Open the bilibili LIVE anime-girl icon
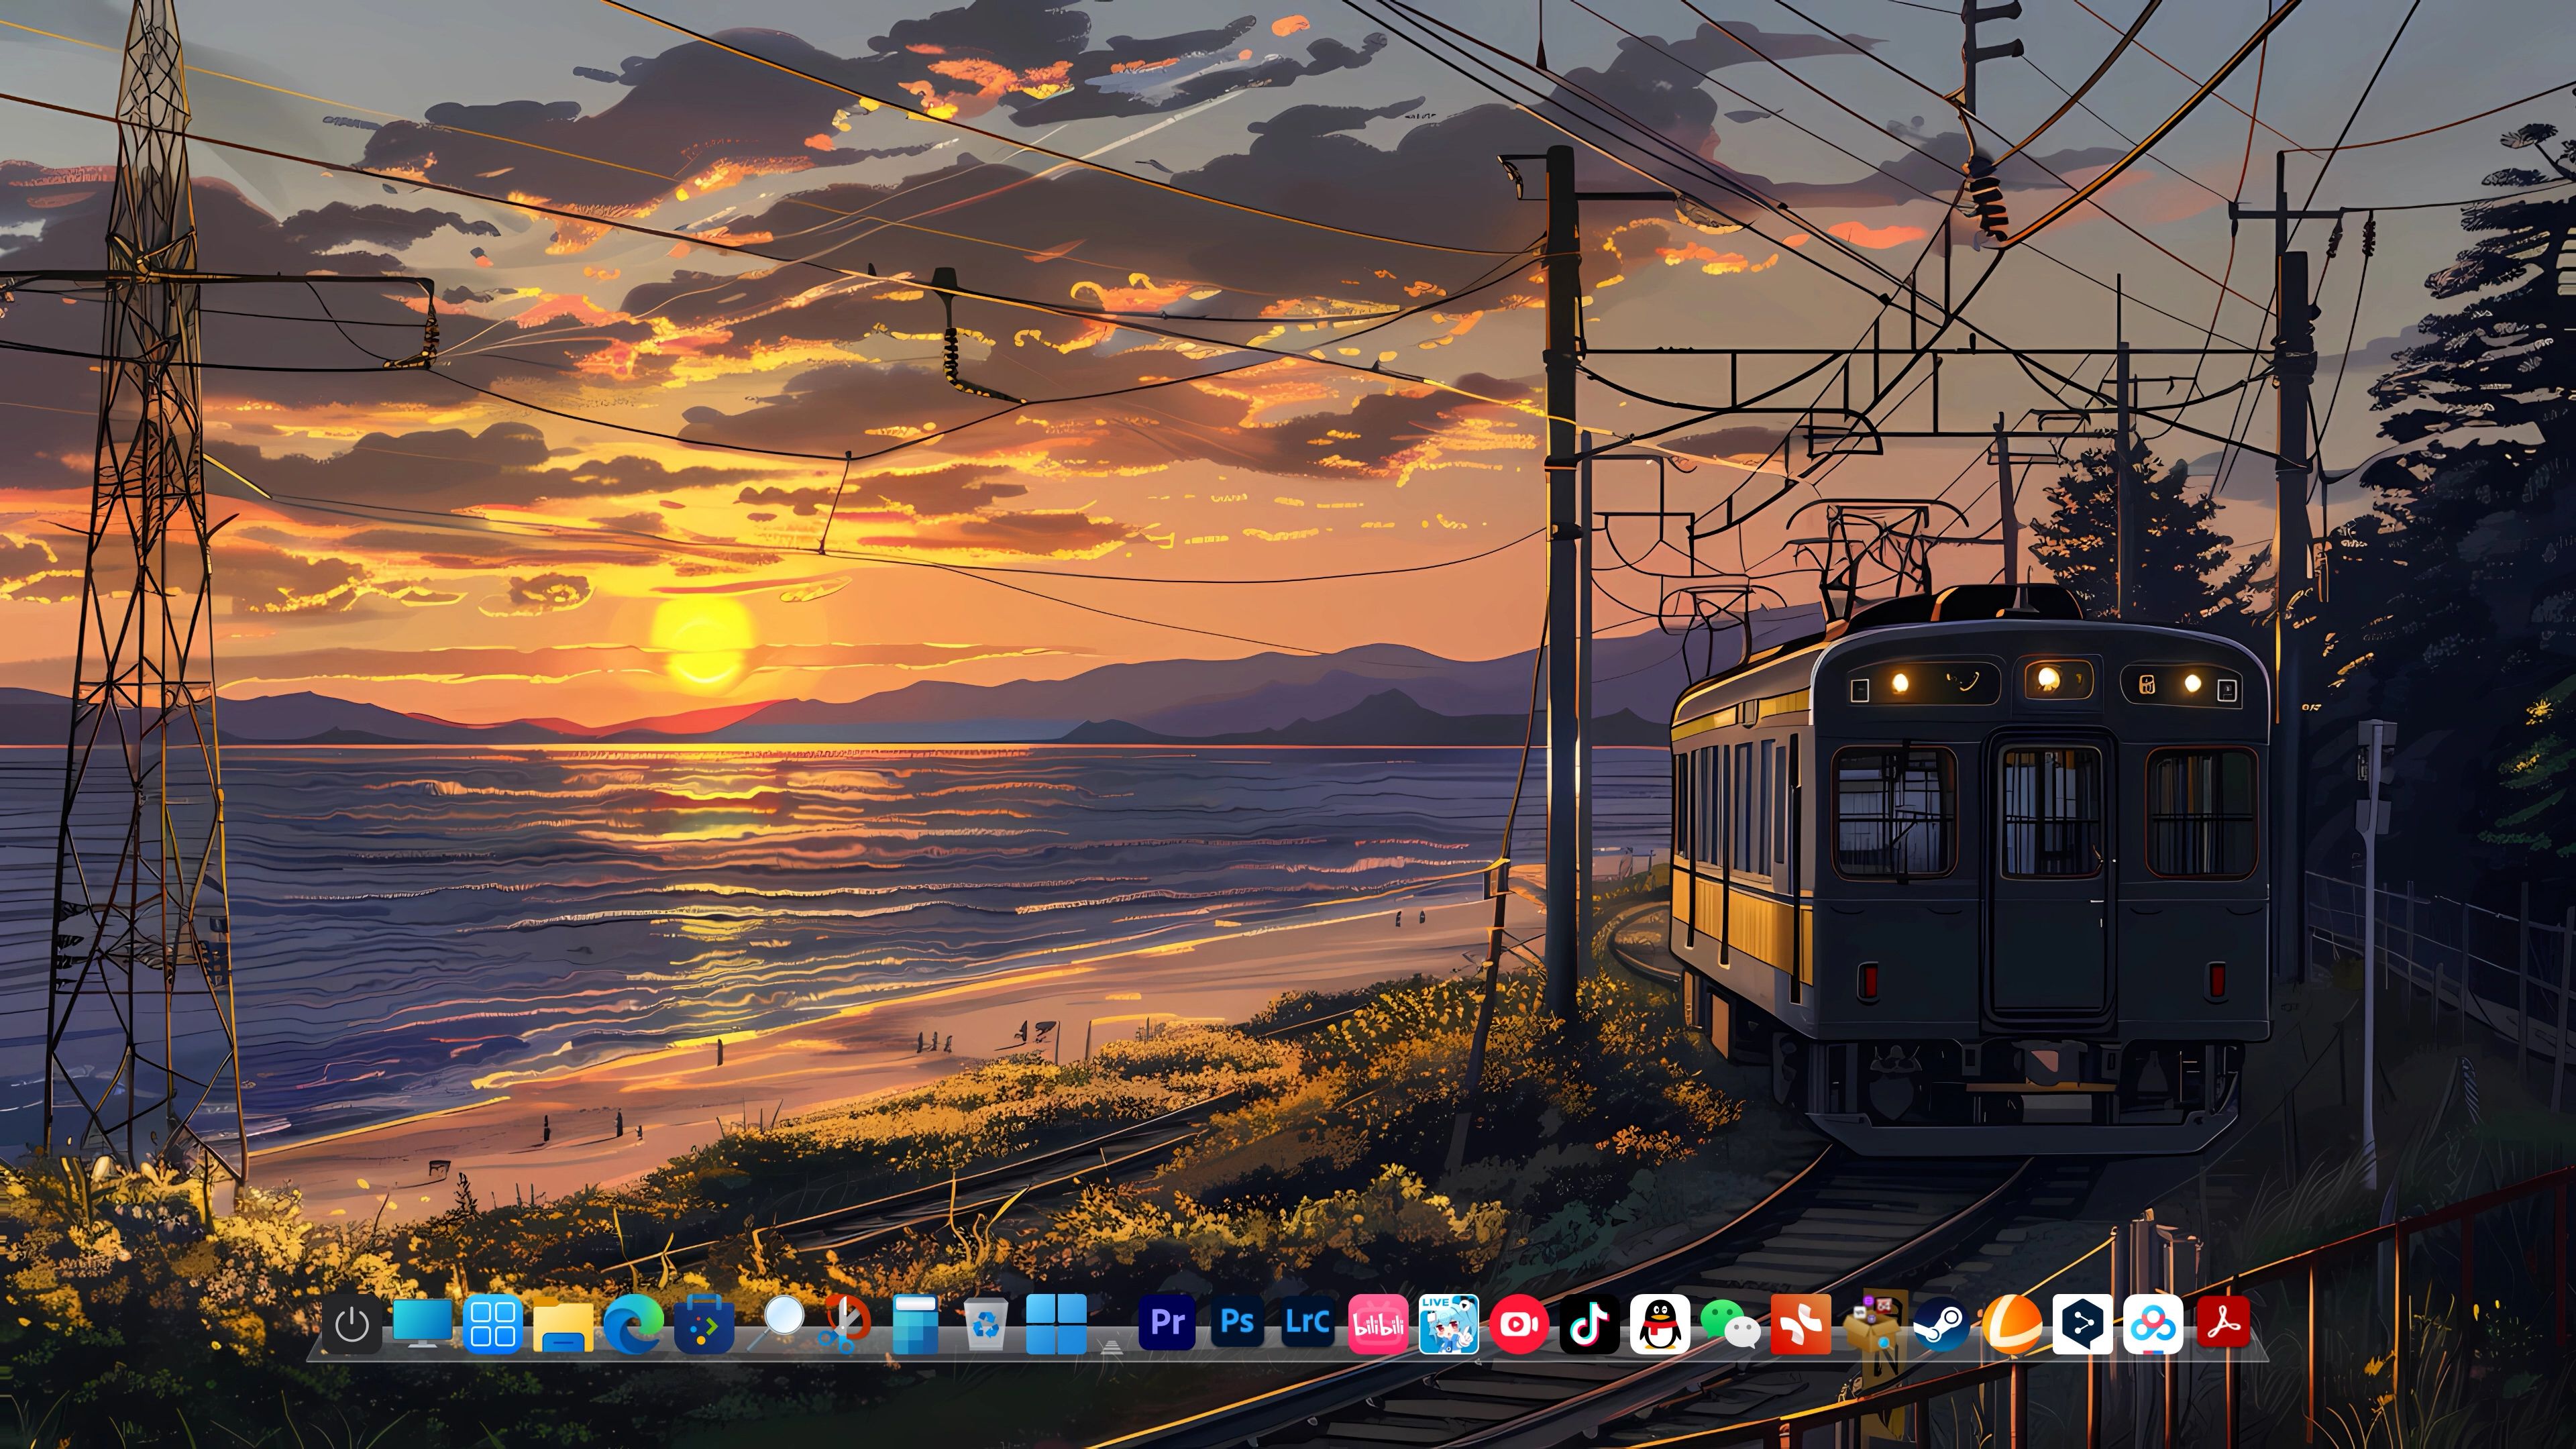 point(1449,1324)
